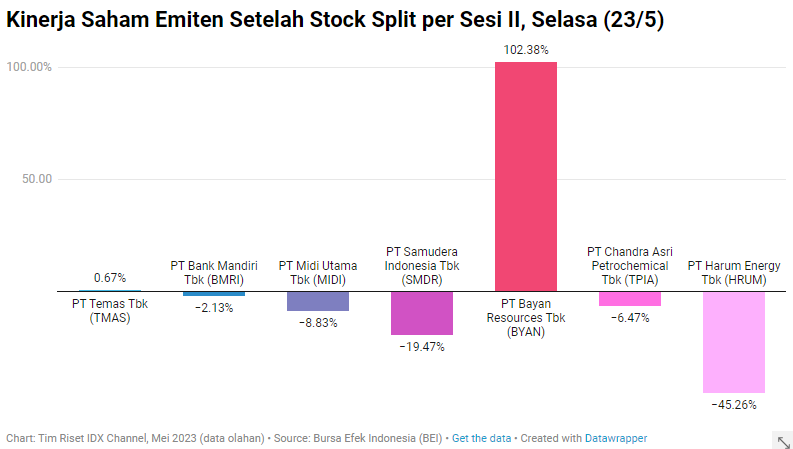The height and width of the screenshot is (449, 793).
Task: Click the PT Harum Energy light pink bar
Action: (x=733, y=341)
